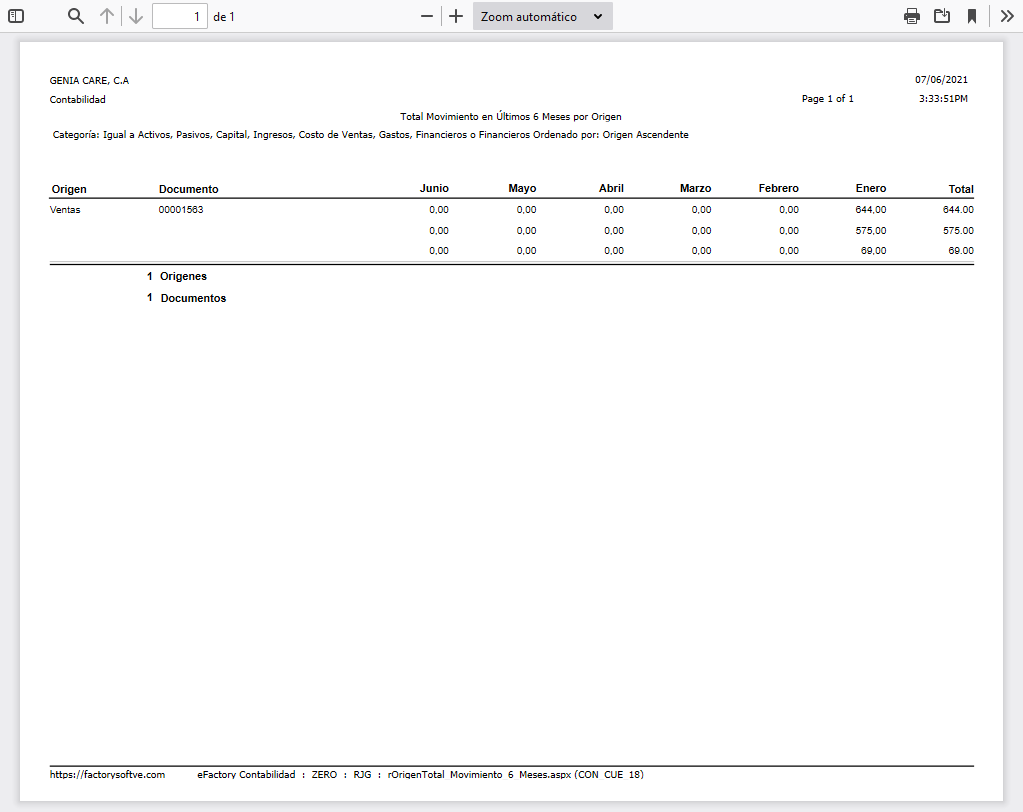Click the GENIA CARE, C.A company name
Screen dimensions: 1023x812
pos(89,80)
